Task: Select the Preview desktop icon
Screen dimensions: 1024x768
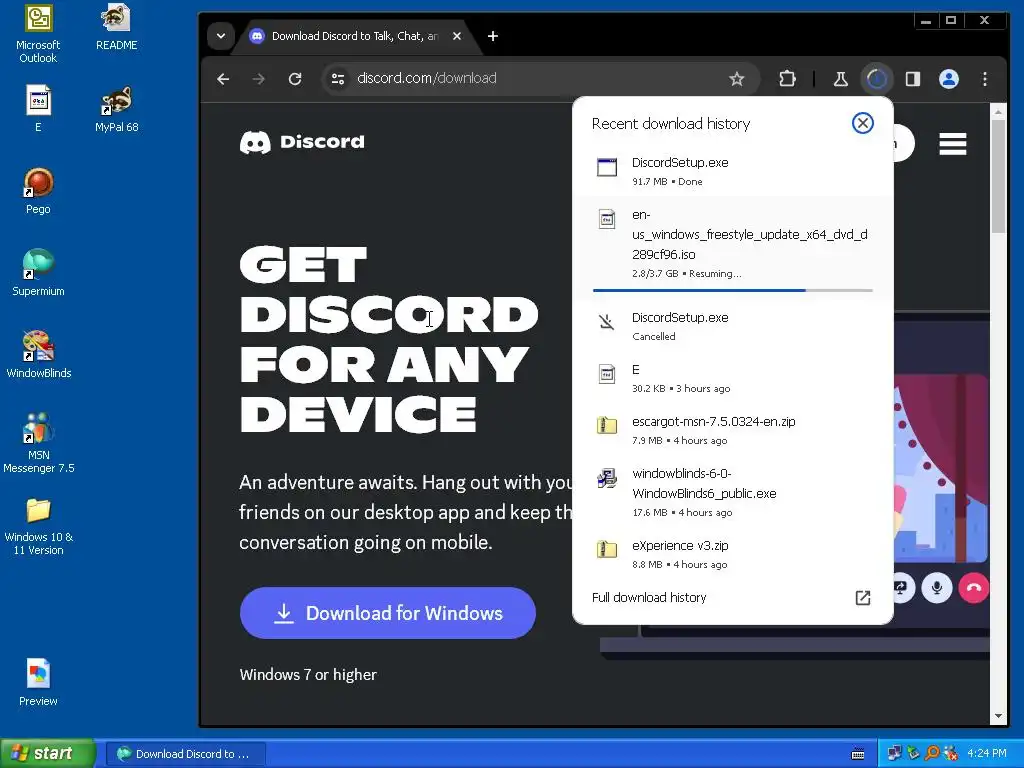Action: pyautogui.click(x=38, y=682)
